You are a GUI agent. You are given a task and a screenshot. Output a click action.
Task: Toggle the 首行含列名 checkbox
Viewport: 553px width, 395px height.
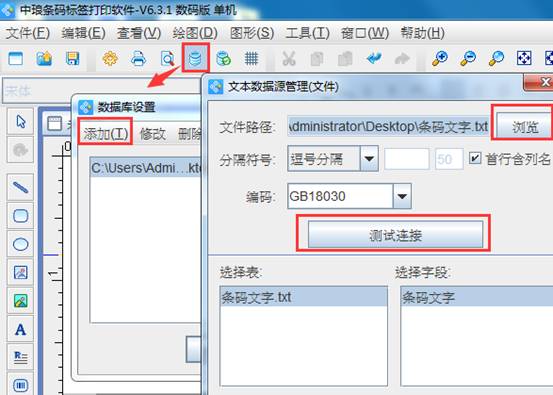[x=475, y=158]
